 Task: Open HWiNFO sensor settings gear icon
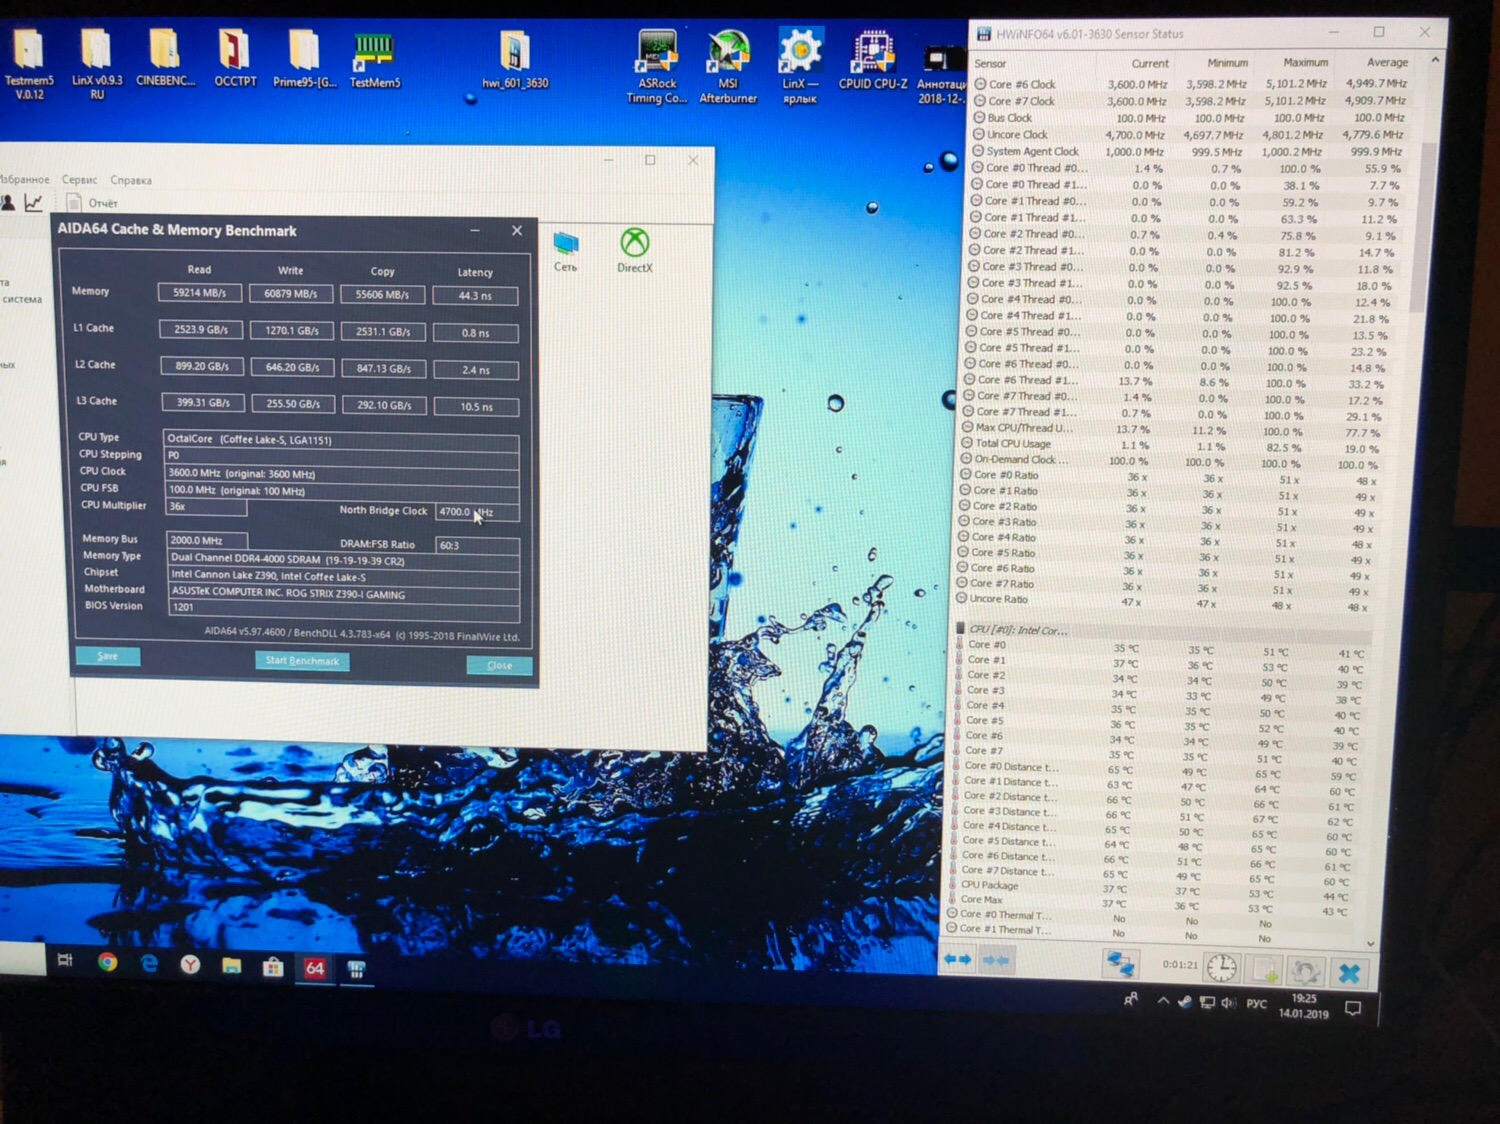click(x=1306, y=972)
